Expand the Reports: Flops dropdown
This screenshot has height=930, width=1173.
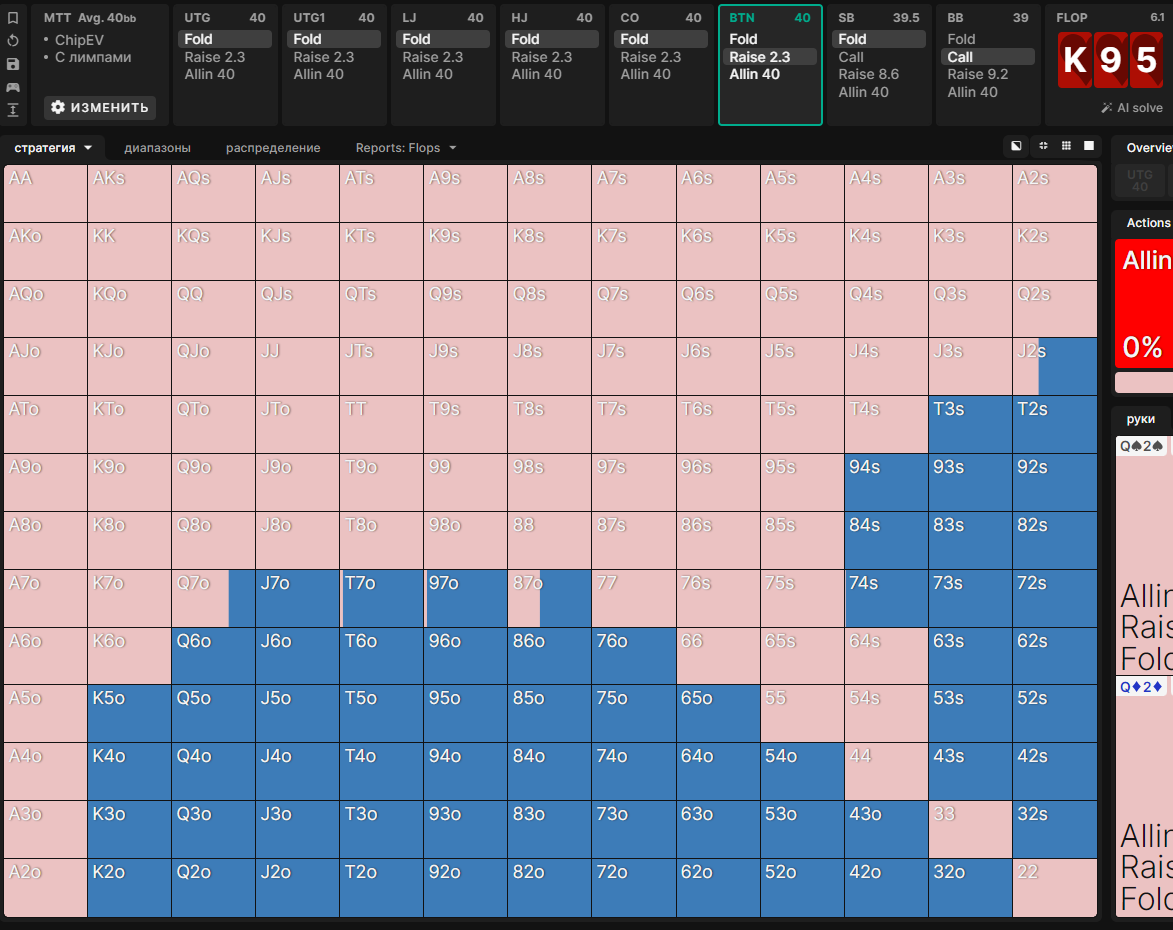click(x=405, y=148)
